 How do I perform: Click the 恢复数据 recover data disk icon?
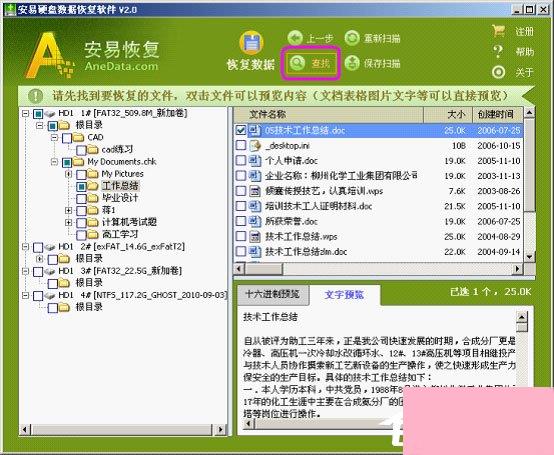(251, 43)
